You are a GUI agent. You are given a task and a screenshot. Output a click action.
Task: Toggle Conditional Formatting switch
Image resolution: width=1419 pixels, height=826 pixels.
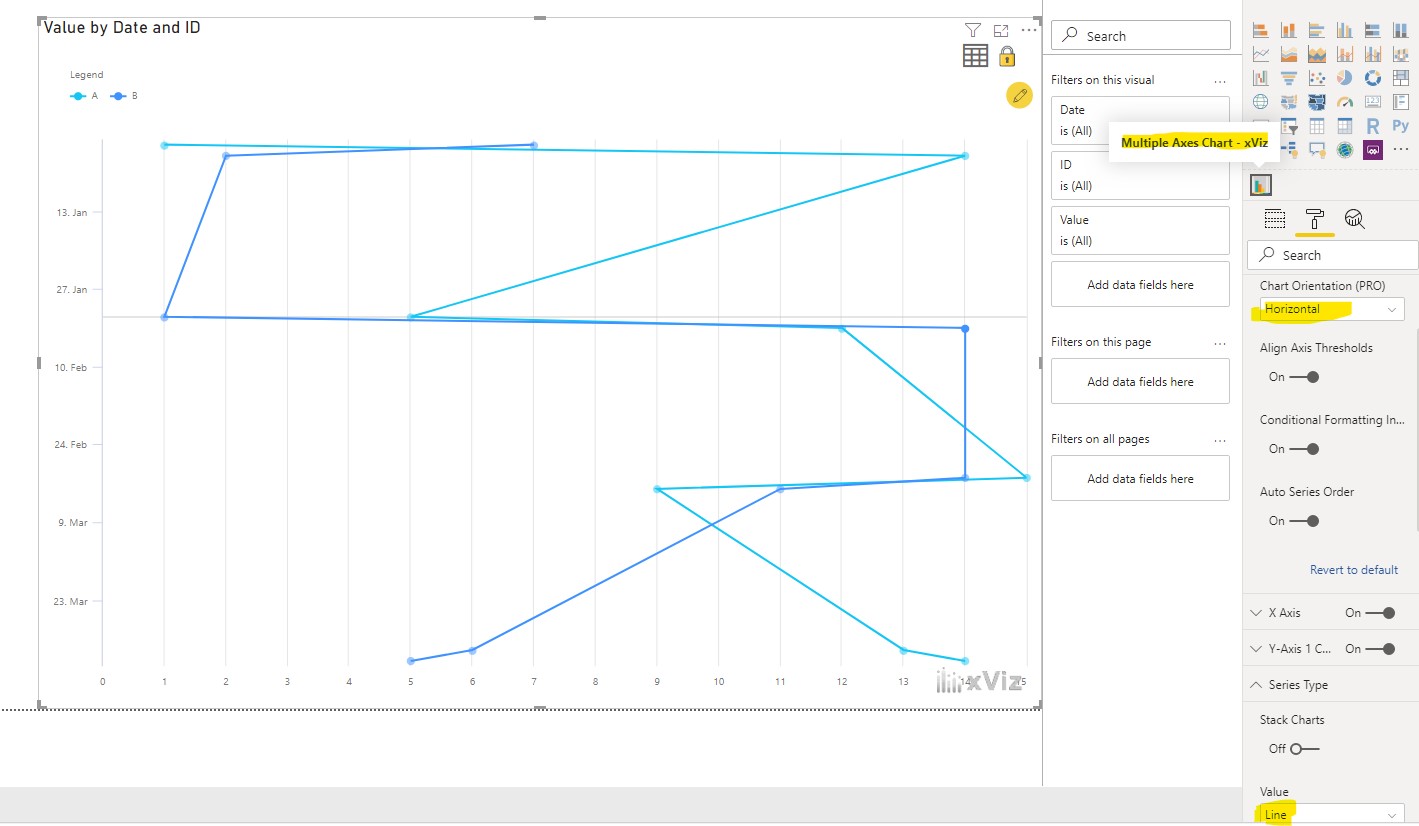pos(1304,449)
